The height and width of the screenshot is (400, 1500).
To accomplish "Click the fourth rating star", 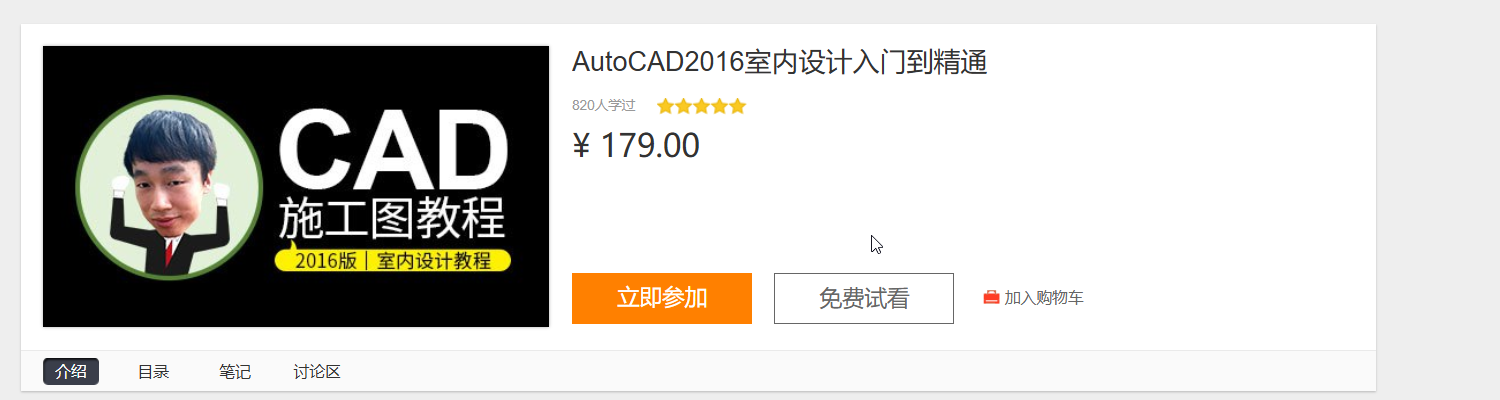I will point(719,106).
